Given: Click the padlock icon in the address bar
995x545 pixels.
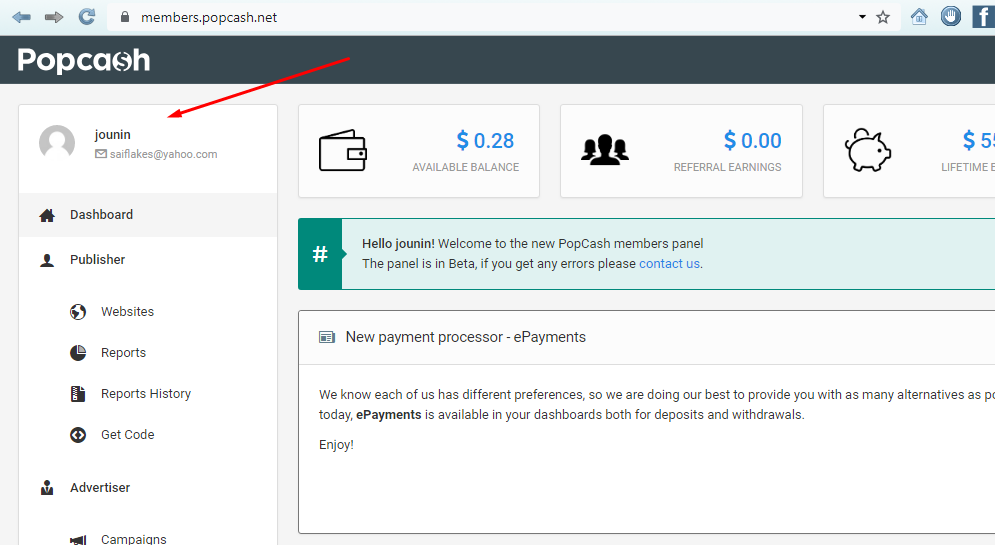Looking at the screenshot, I should (x=125, y=17).
